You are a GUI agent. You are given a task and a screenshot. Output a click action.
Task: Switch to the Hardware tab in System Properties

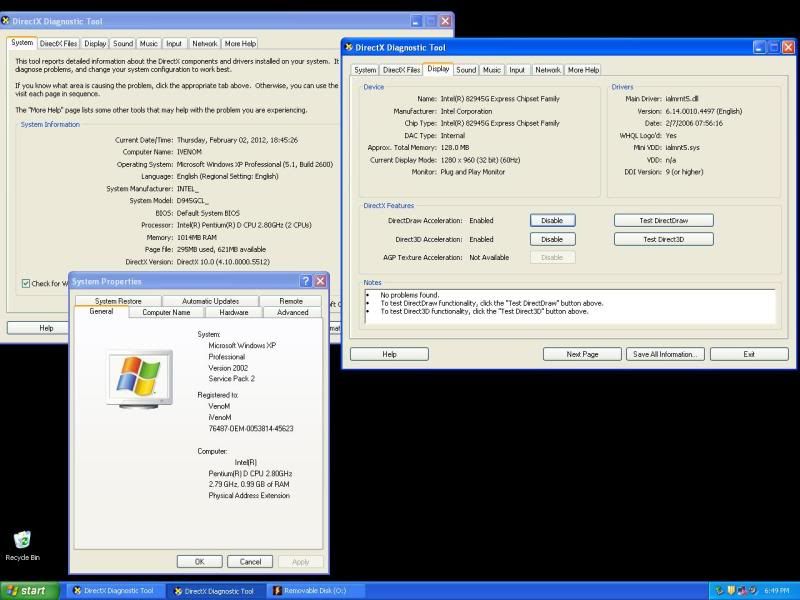(x=234, y=312)
